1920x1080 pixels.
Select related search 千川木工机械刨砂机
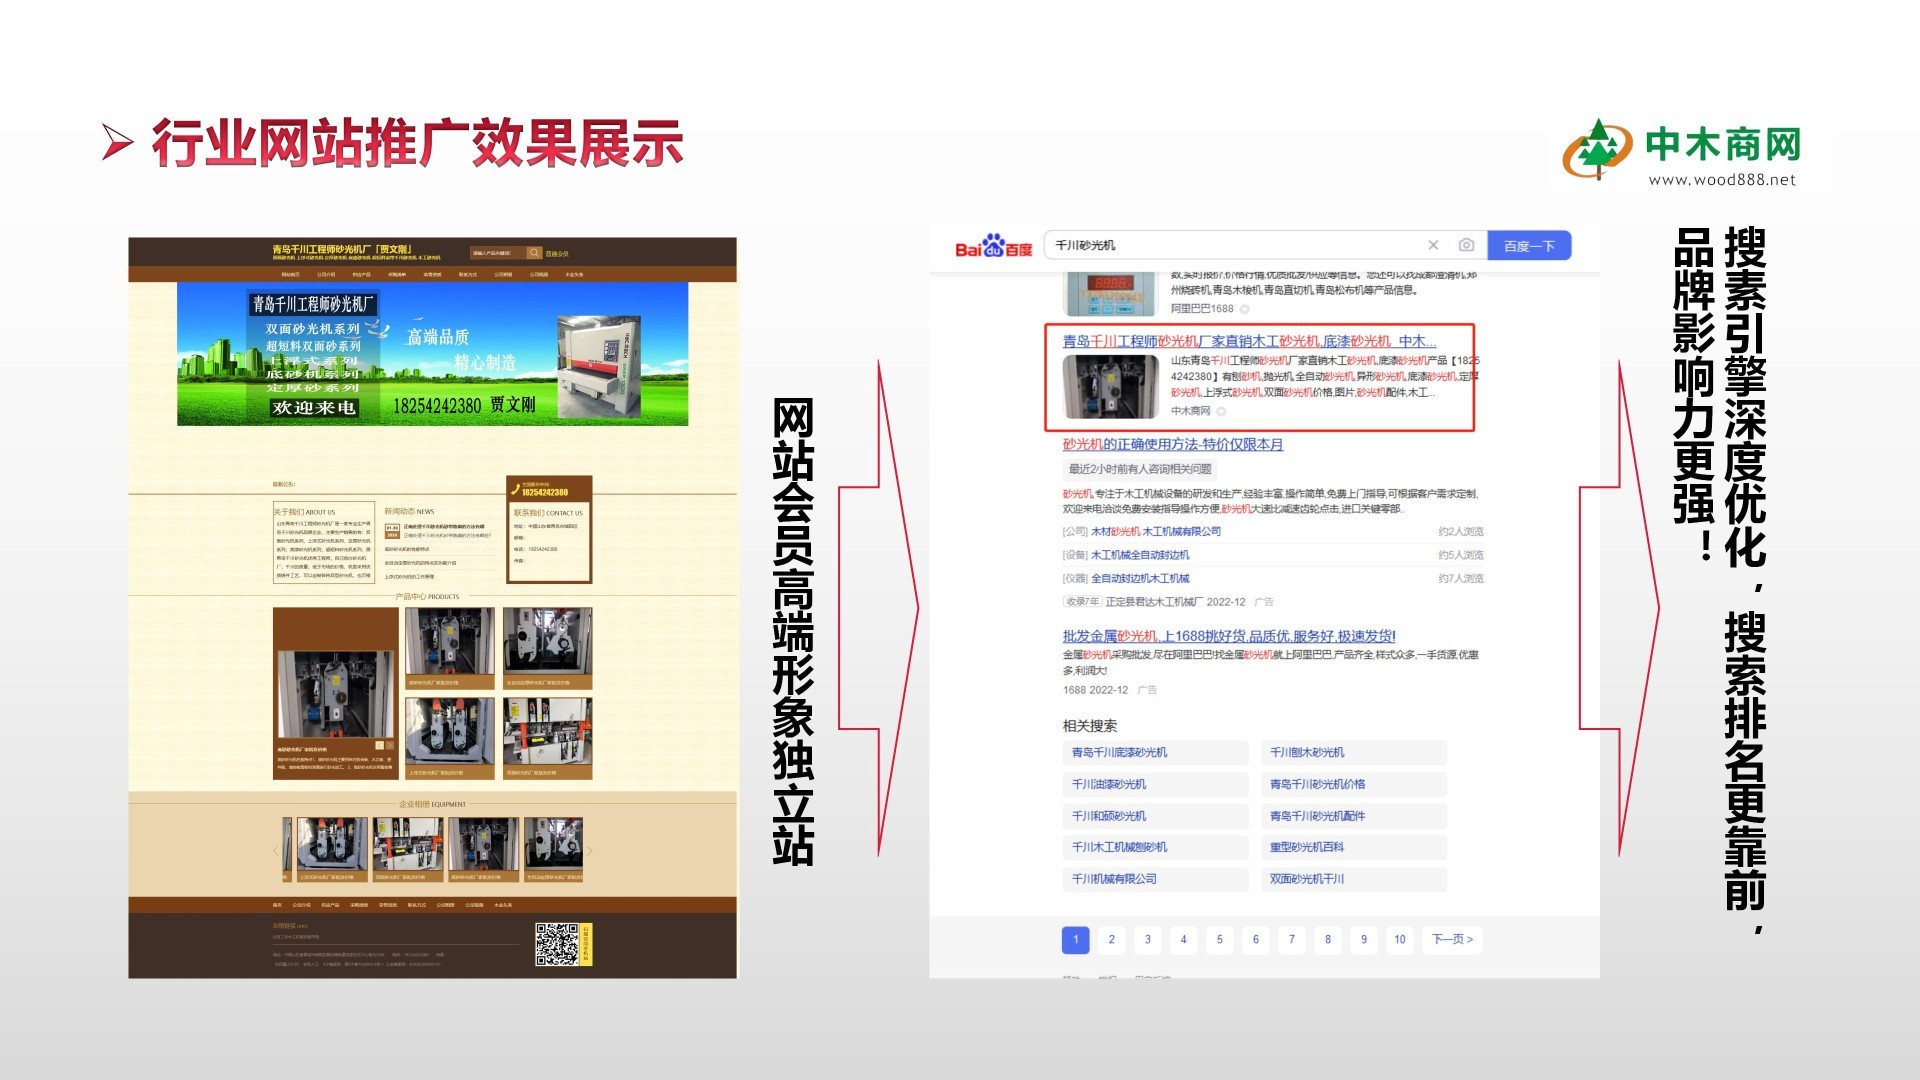[x=1155, y=847]
